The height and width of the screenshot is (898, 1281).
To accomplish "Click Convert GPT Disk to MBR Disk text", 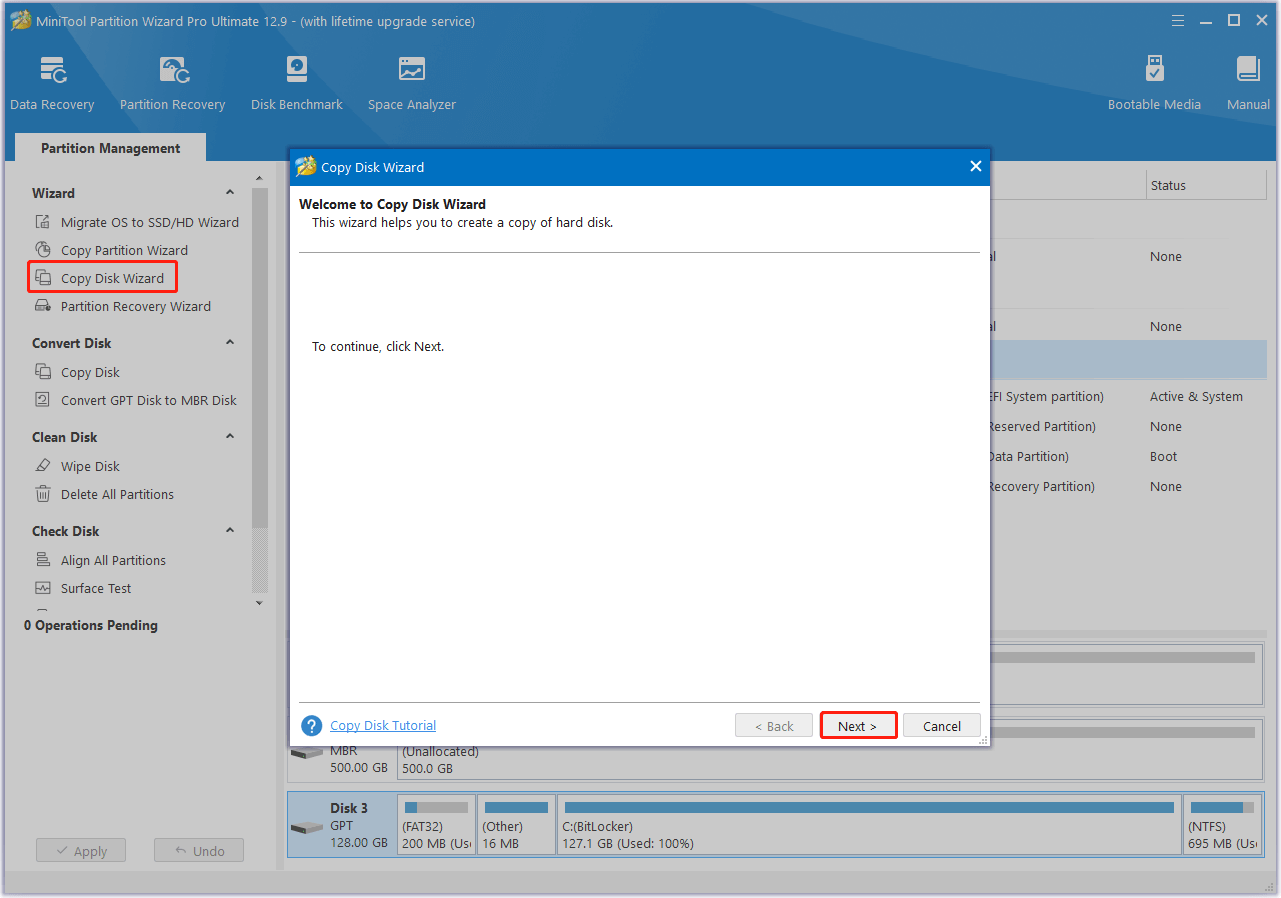I will pyautogui.click(x=149, y=400).
